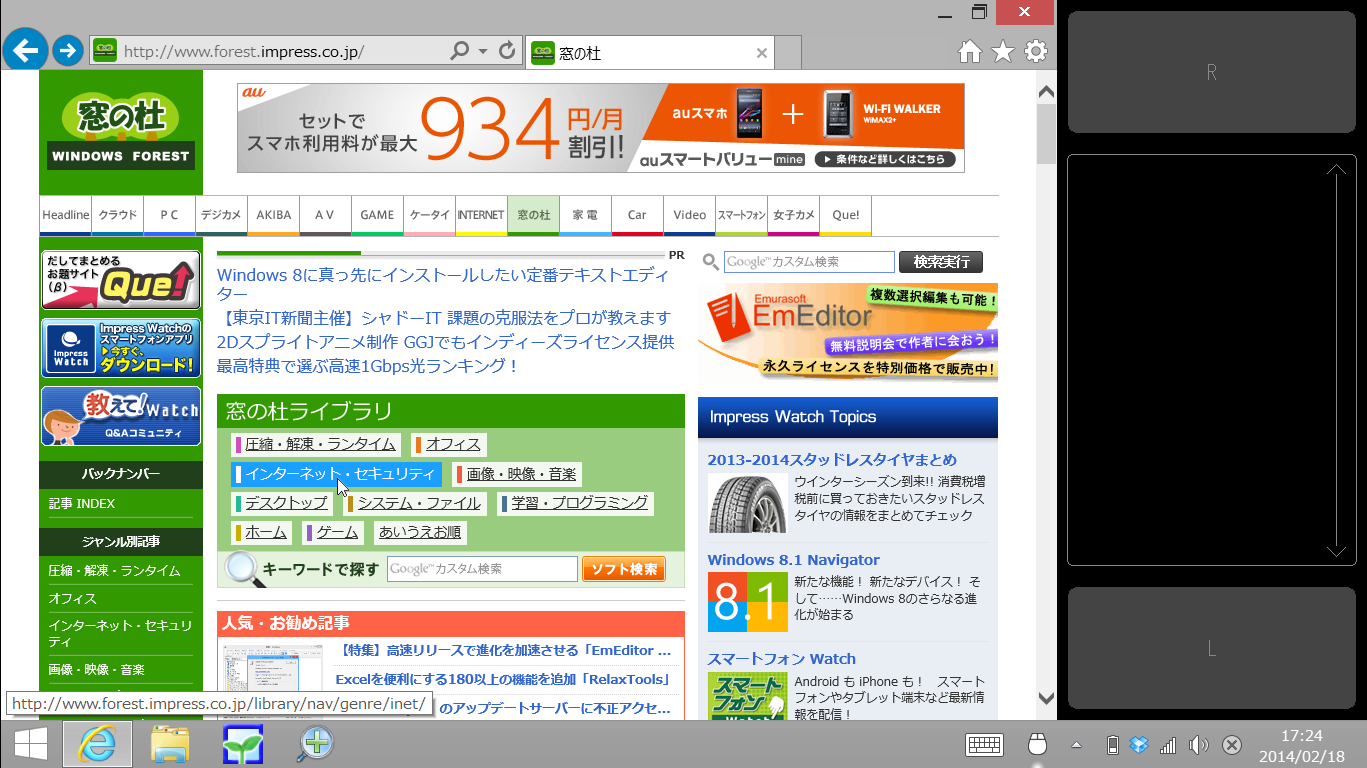Switch to the INTERNET category tab

[481, 214]
